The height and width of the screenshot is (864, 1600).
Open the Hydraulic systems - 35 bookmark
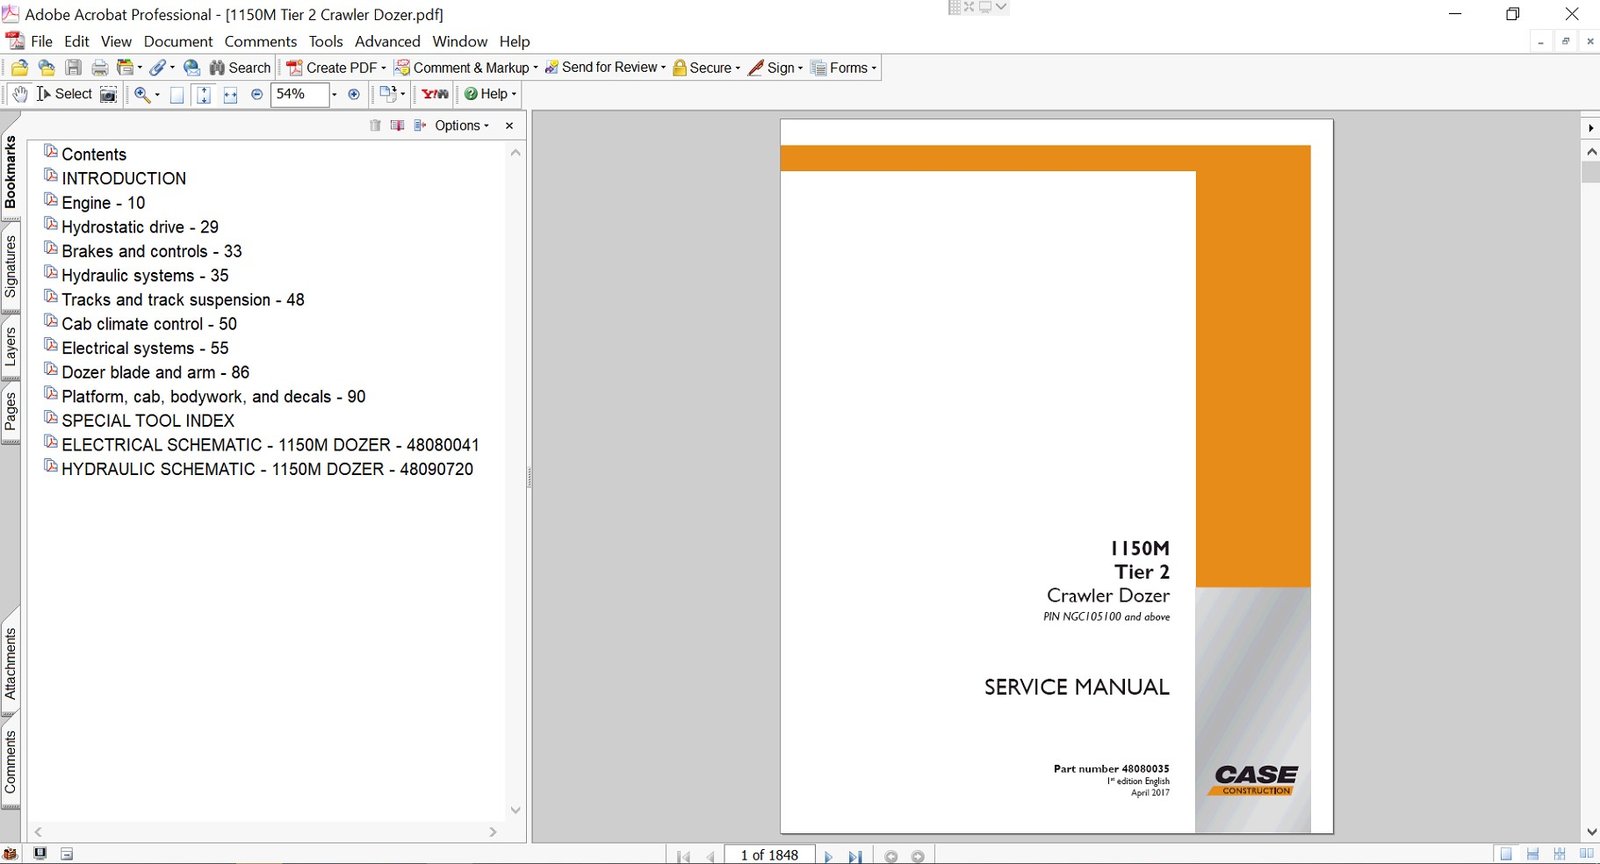(145, 275)
